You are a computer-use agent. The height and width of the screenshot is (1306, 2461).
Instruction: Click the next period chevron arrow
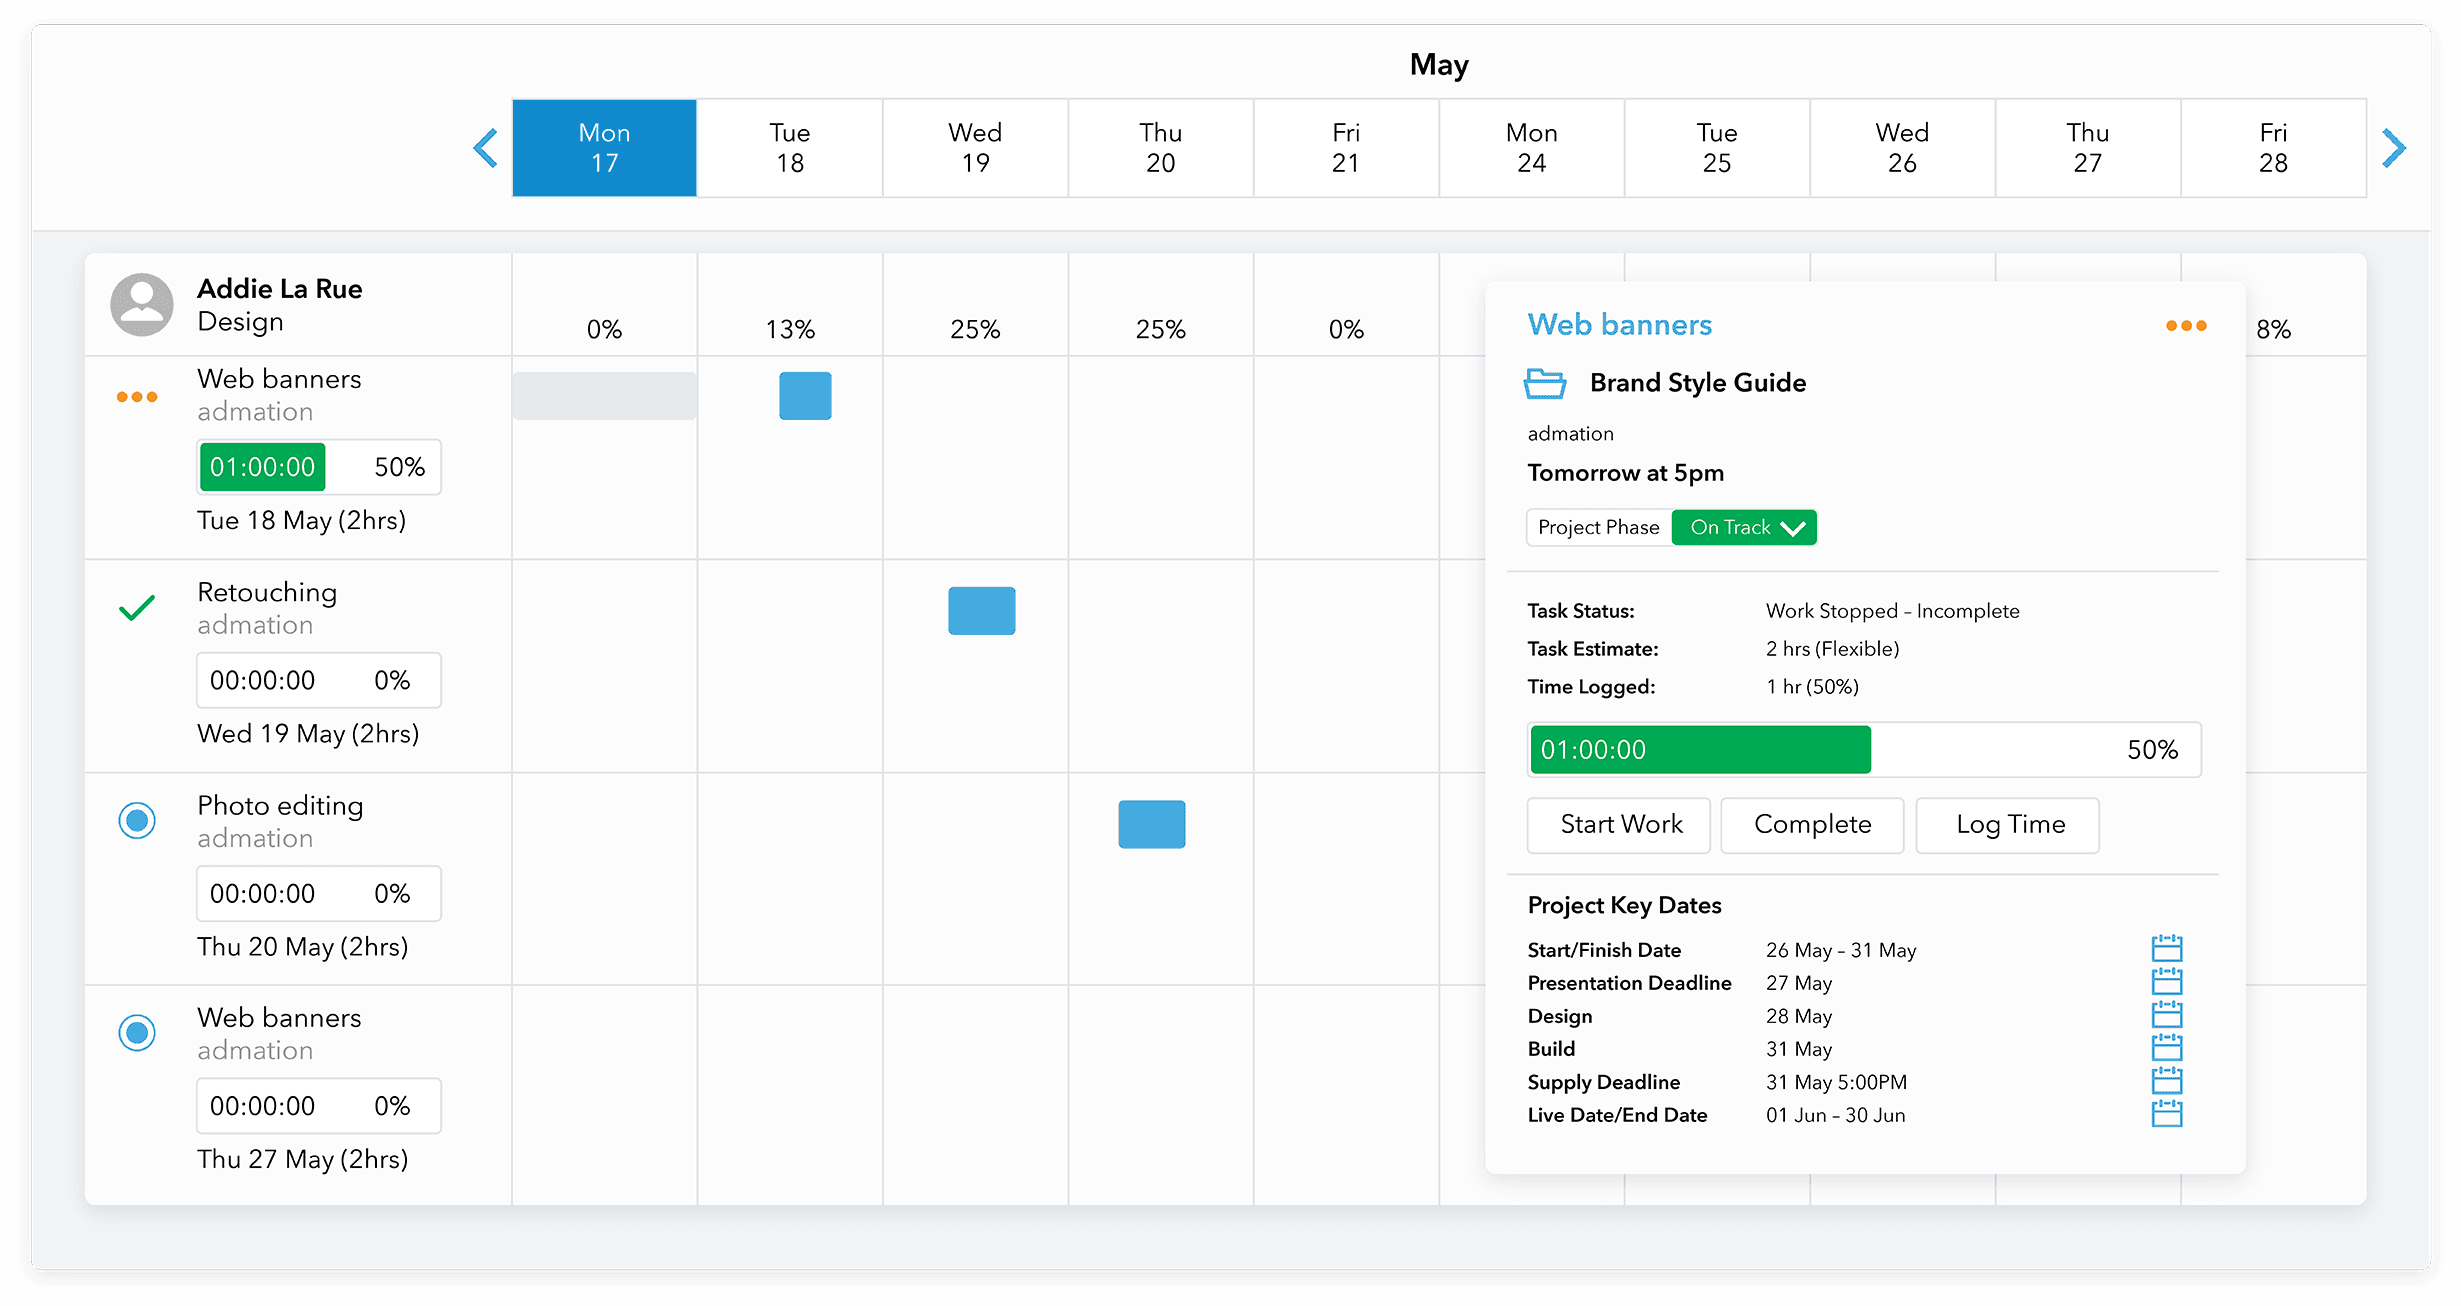2396,147
